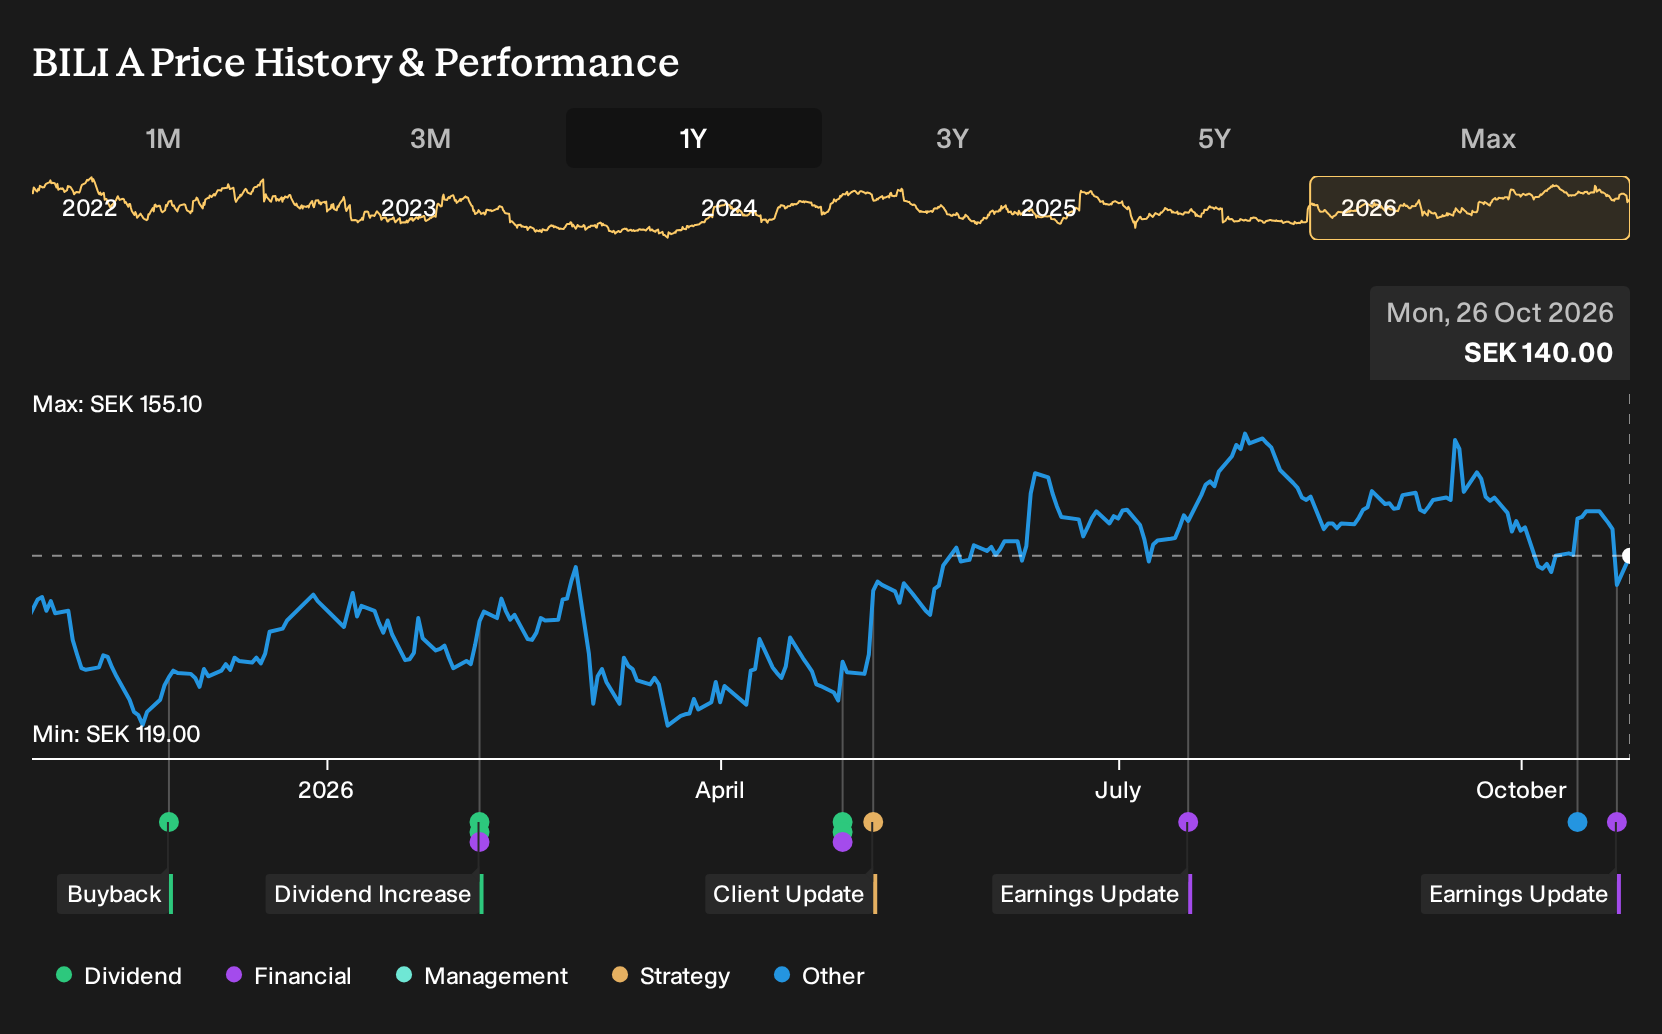
Task: Click the Min: SEK 119.00 label
Action: [116, 734]
